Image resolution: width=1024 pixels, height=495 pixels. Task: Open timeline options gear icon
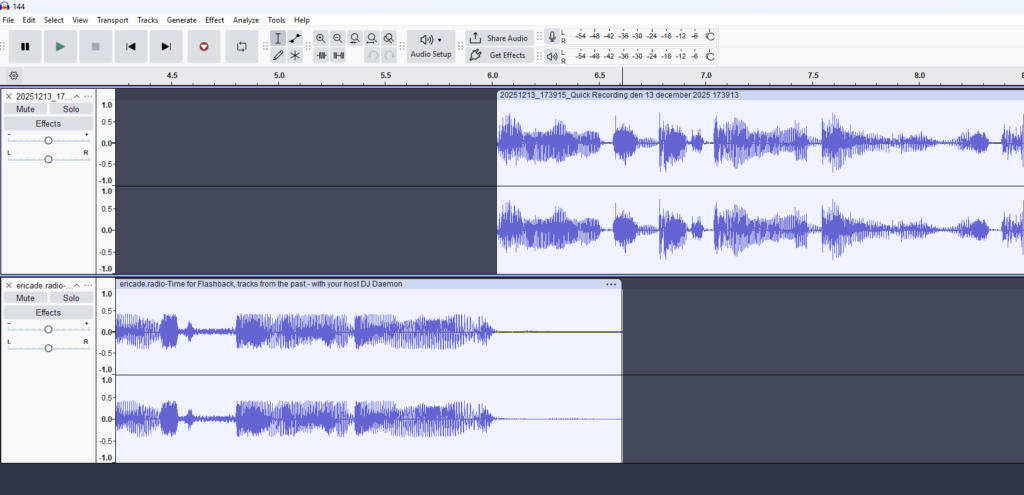pos(13,76)
